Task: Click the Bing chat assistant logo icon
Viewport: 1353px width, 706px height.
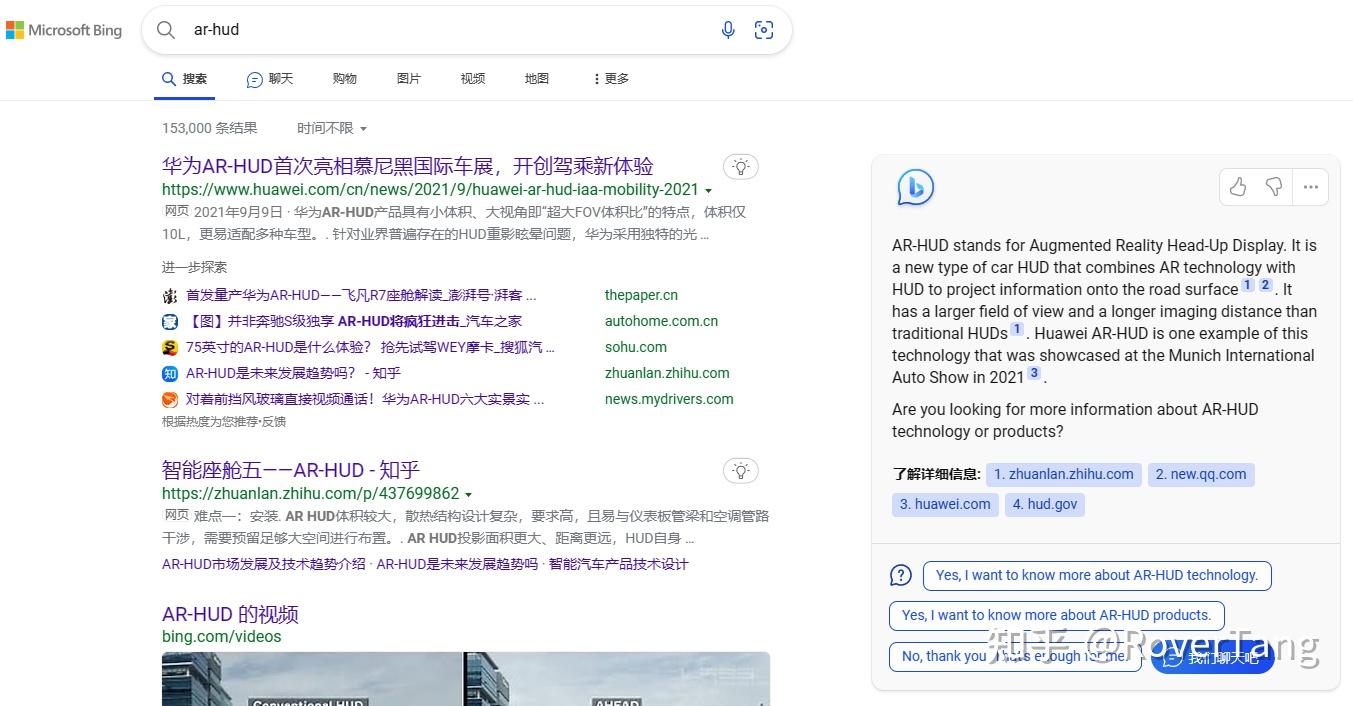Action: pos(914,186)
